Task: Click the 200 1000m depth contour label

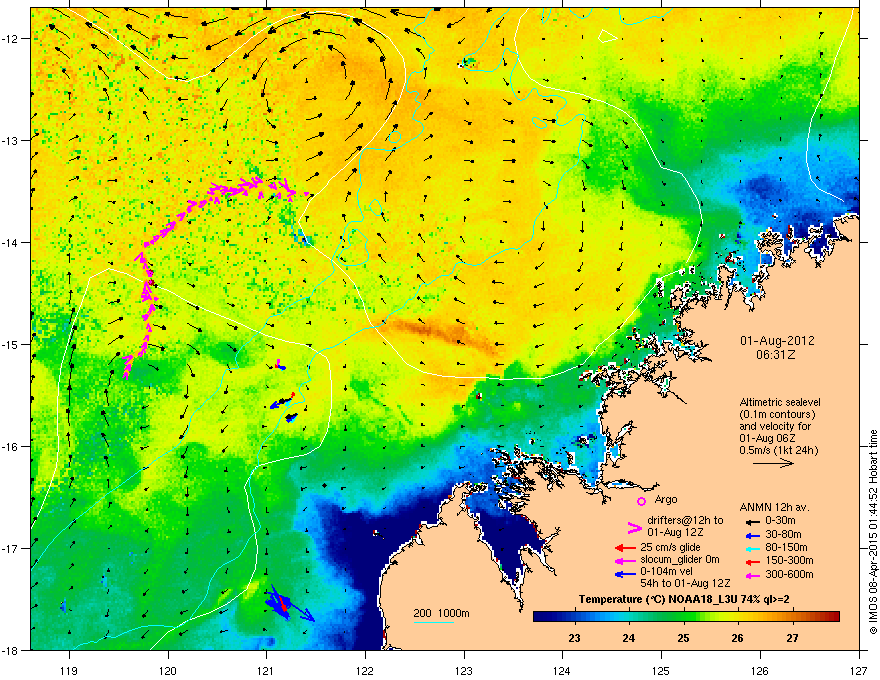Action: coord(441,613)
